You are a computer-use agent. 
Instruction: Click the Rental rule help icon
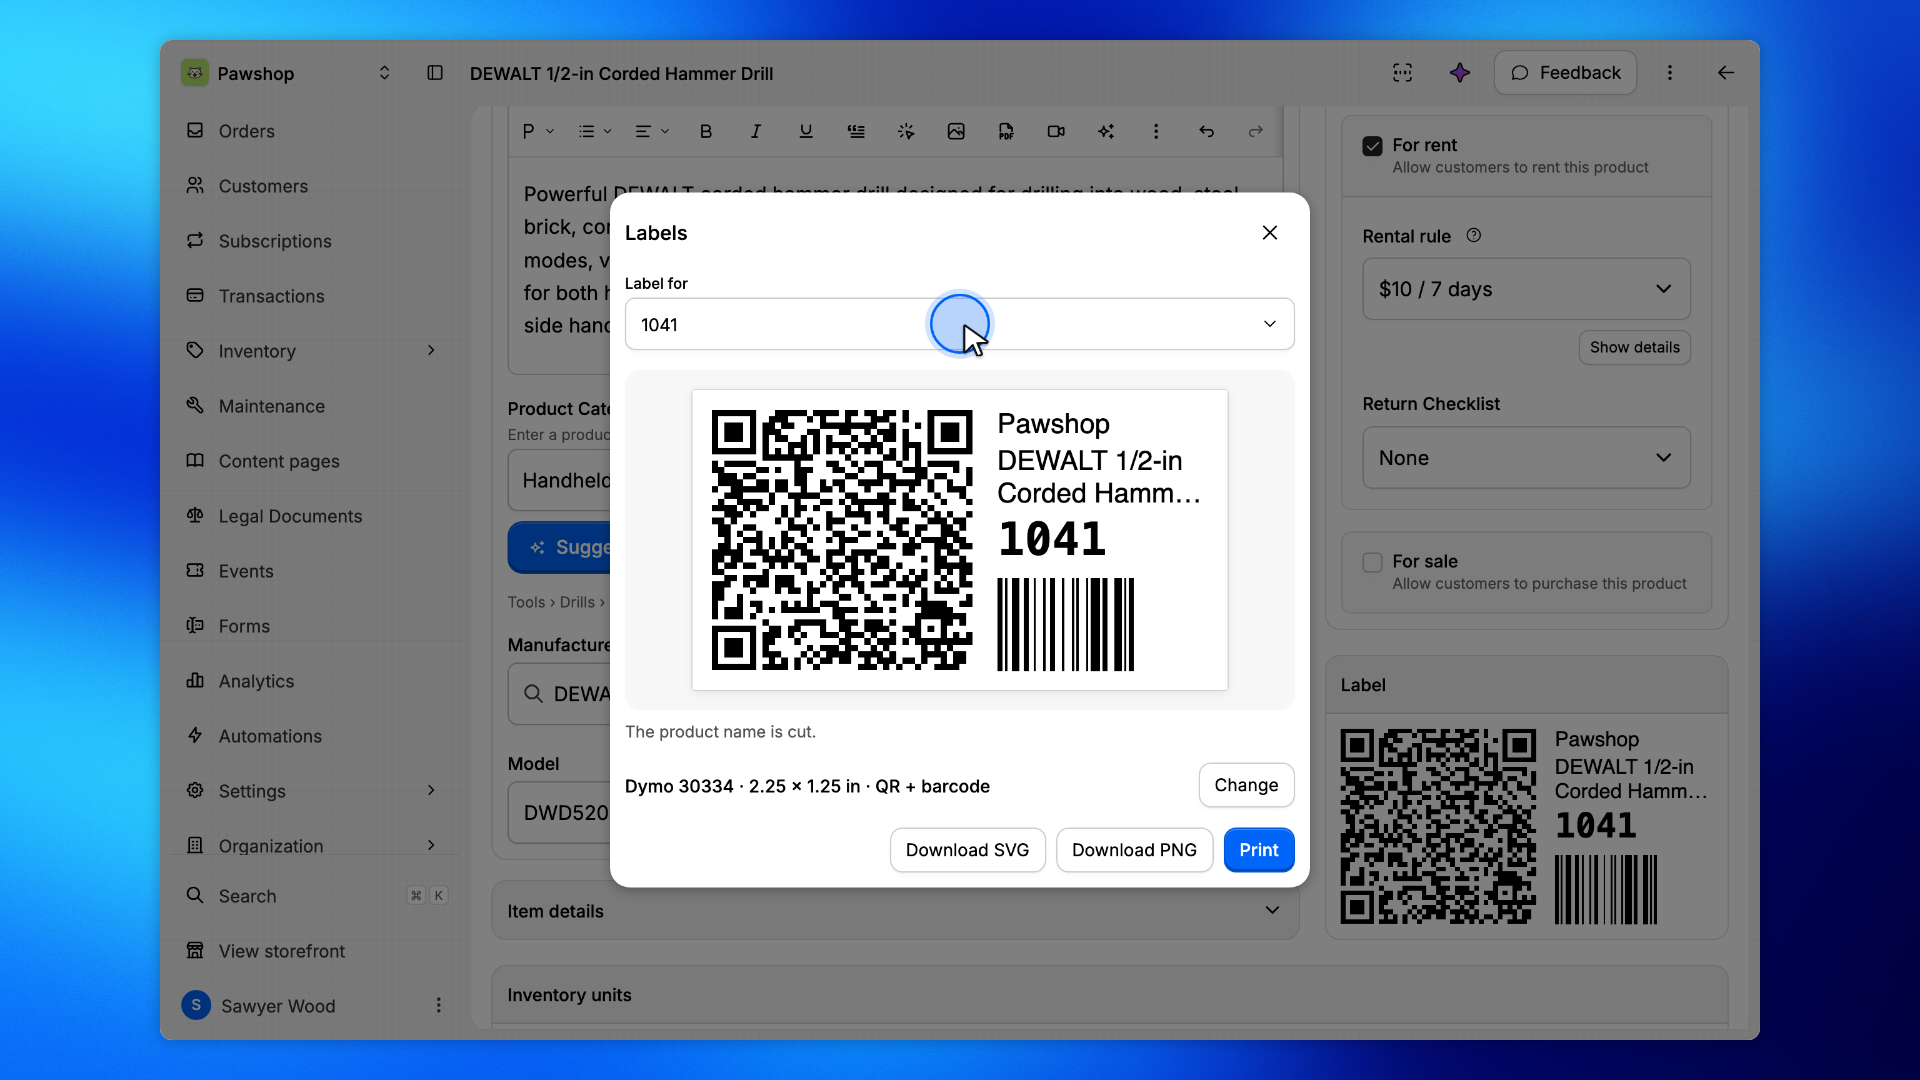(1474, 236)
